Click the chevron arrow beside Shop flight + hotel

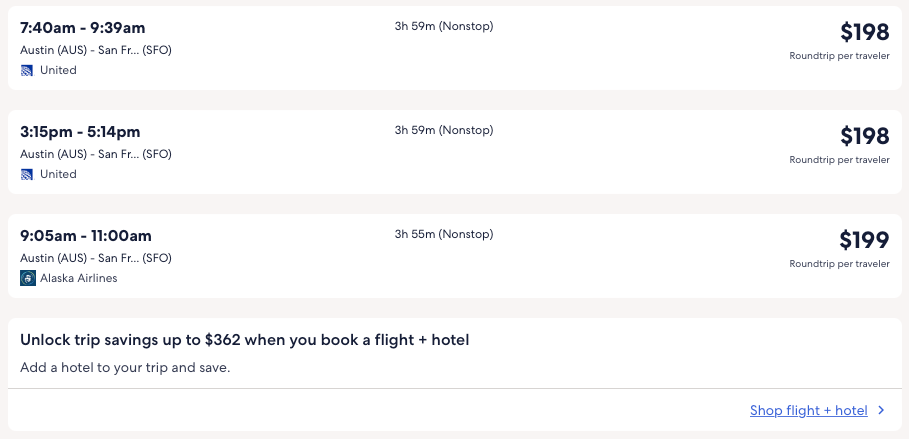click(881, 410)
